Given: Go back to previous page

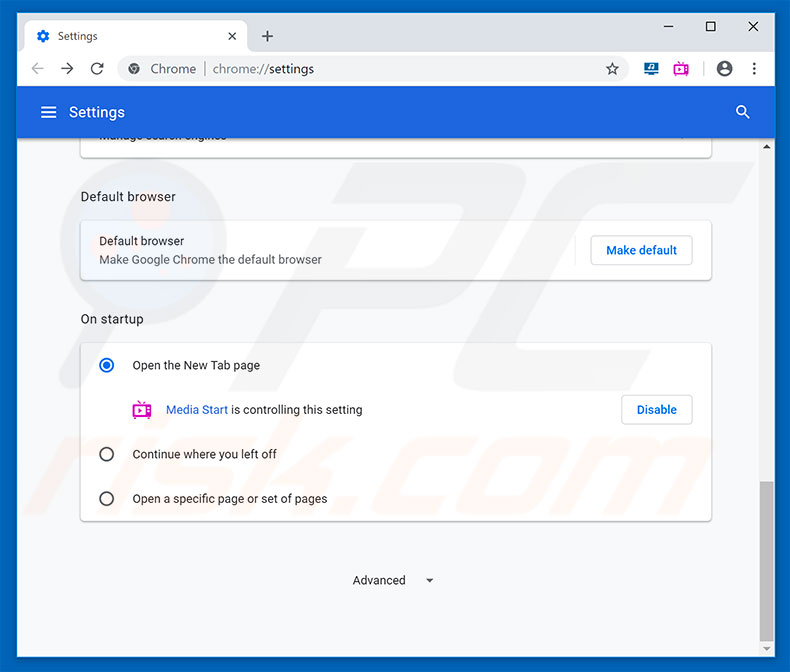Looking at the screenshot, I should 38,69.
